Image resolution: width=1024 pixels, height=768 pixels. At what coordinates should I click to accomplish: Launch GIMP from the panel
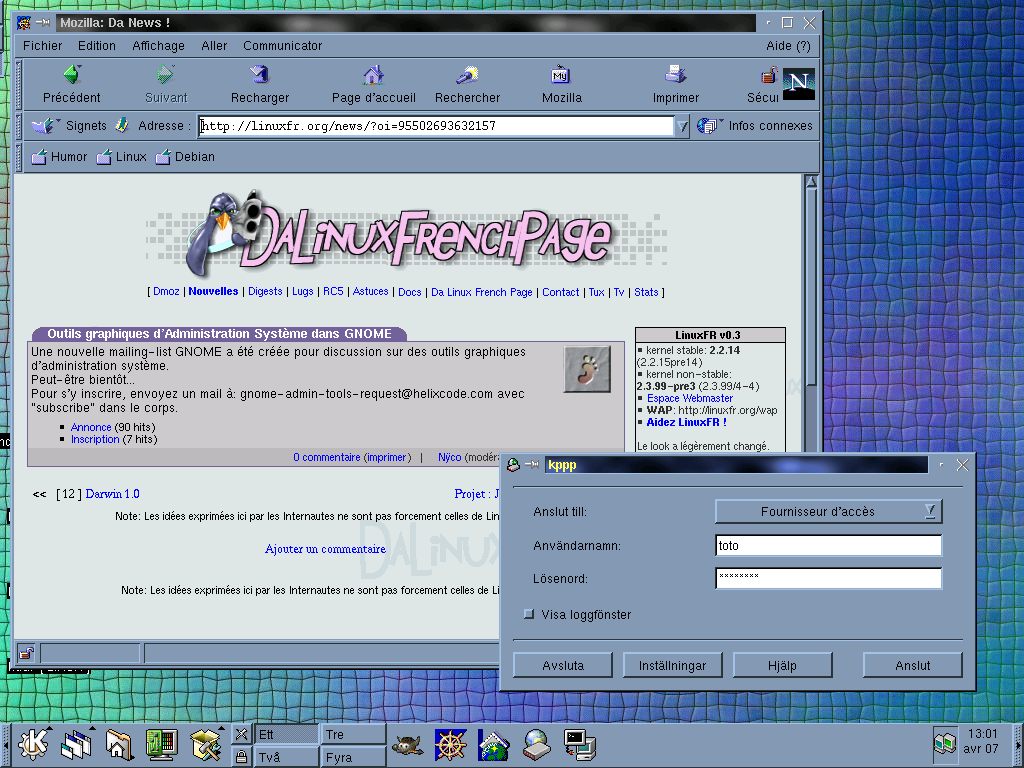point(408,744)
